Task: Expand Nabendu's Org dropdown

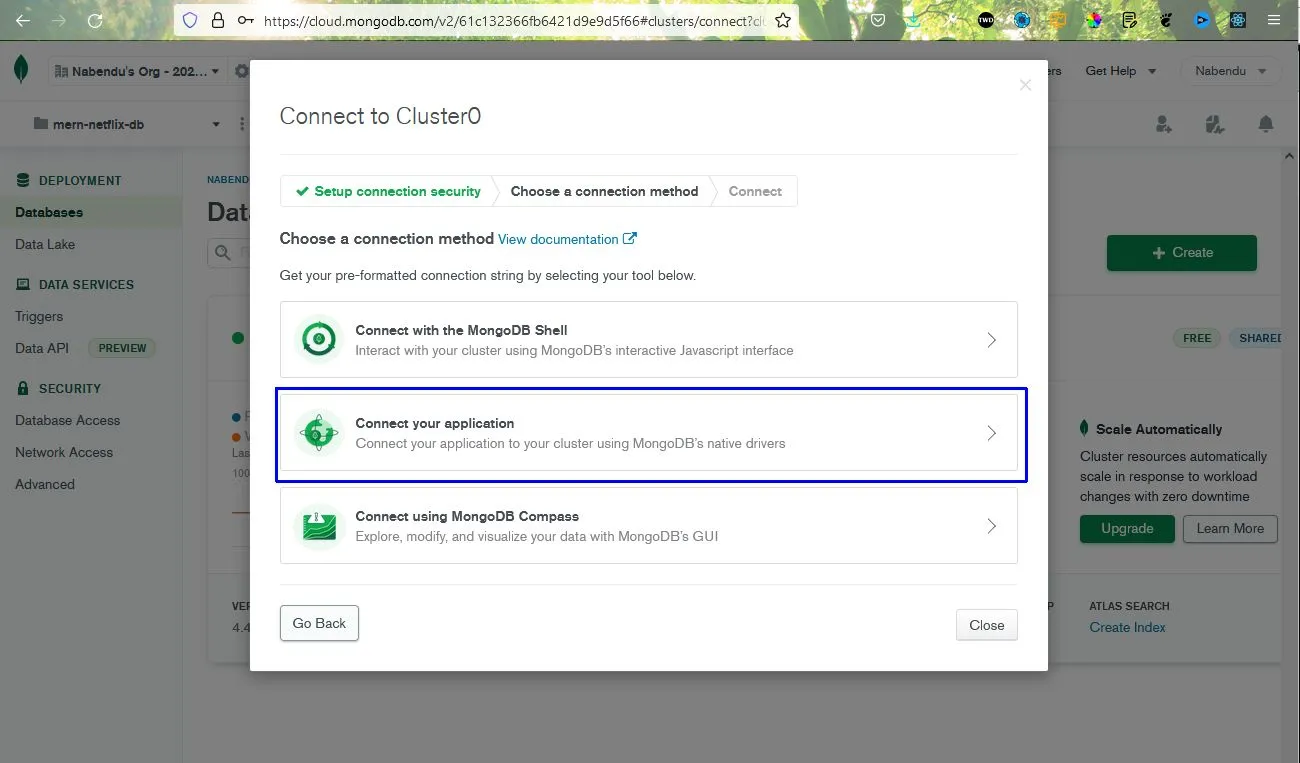Action: (136, 72)
